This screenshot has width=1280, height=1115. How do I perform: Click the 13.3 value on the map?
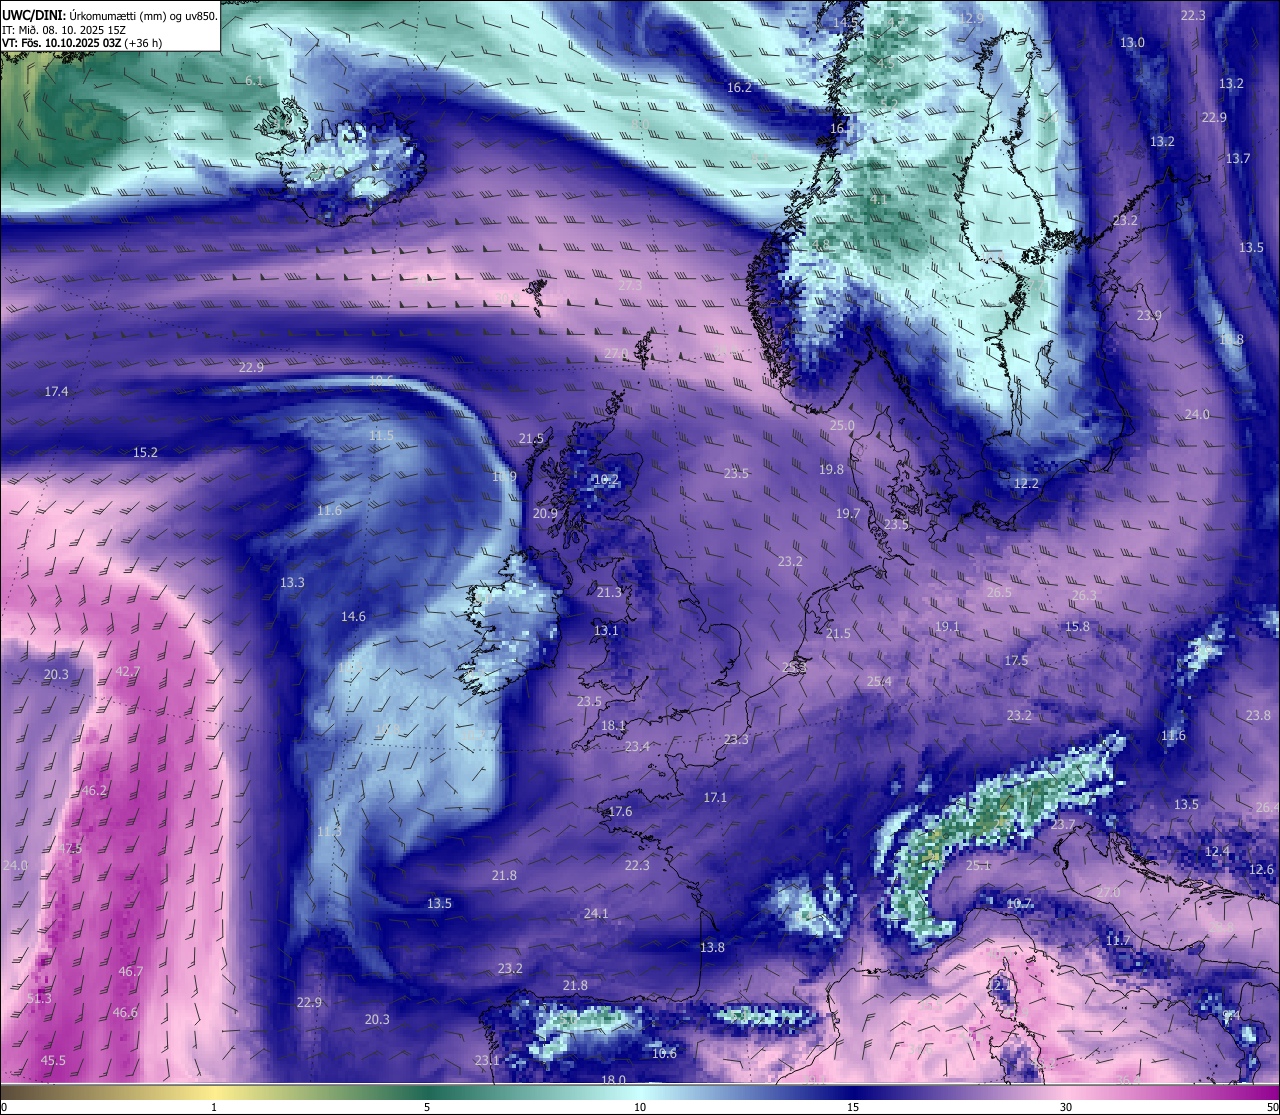(292, 582)
